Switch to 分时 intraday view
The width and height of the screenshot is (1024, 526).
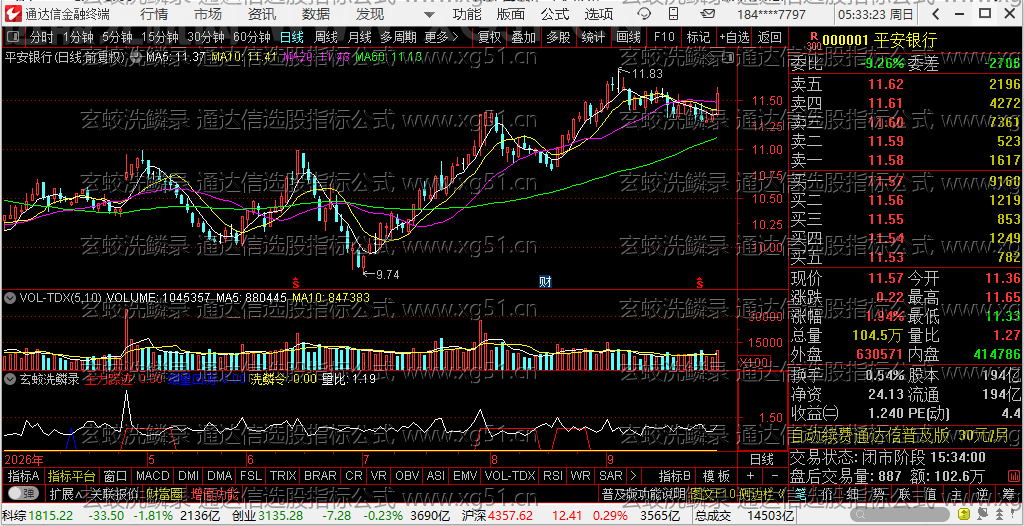pos(42,37)
